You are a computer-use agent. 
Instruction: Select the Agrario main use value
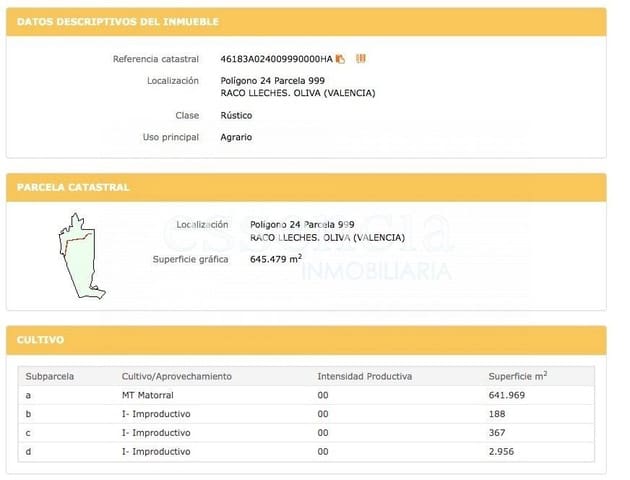(236, 137)
